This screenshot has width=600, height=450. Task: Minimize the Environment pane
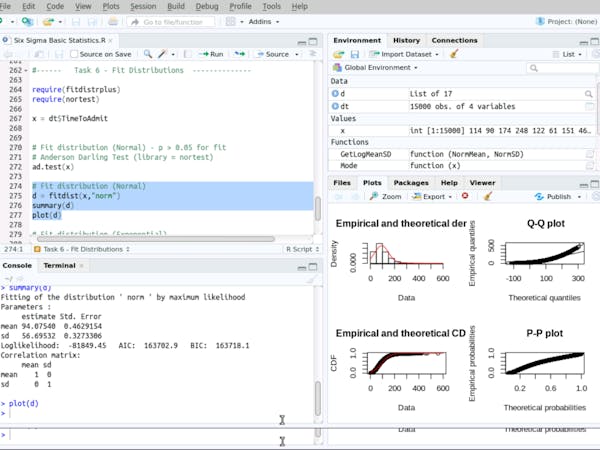click(584, 42)
